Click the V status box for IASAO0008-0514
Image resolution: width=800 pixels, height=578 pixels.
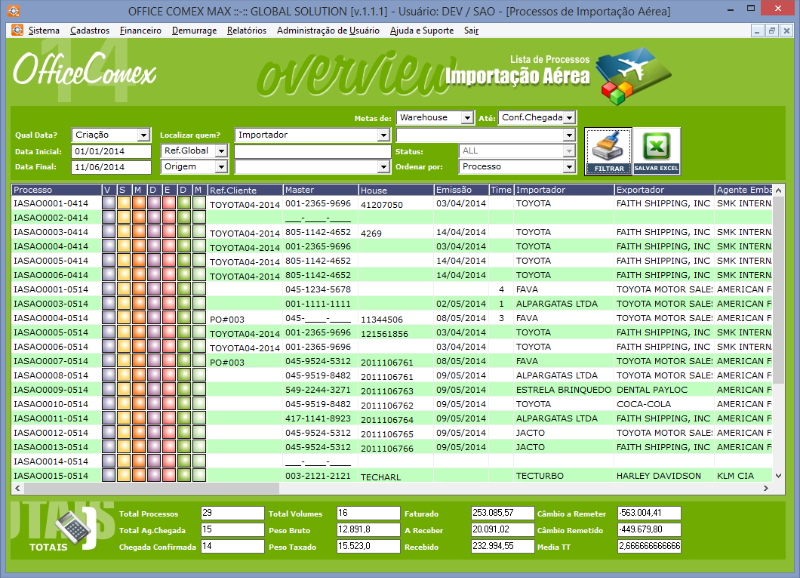click(109, 375)
